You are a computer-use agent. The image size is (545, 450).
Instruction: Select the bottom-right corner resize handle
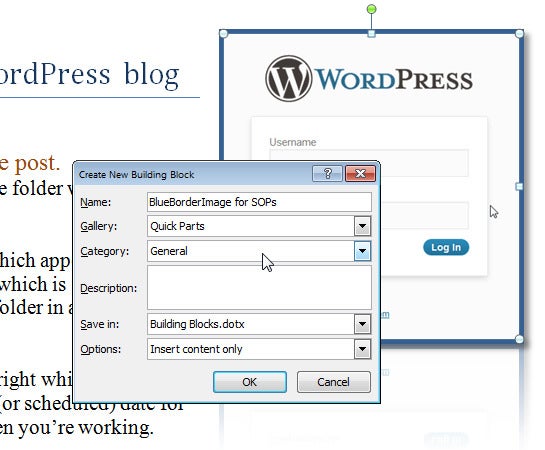click(x=519, y=339)
